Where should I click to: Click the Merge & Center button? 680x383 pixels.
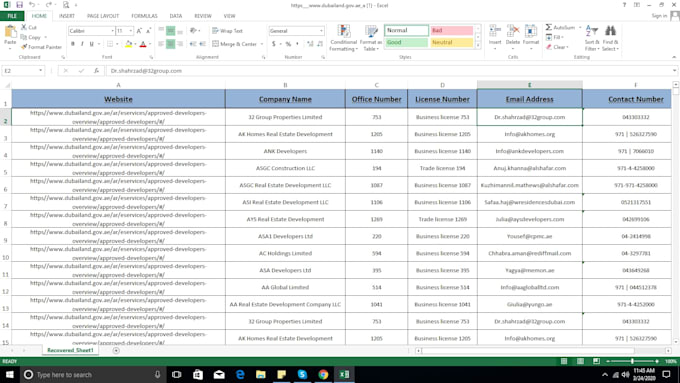click(x=235, y=44)
